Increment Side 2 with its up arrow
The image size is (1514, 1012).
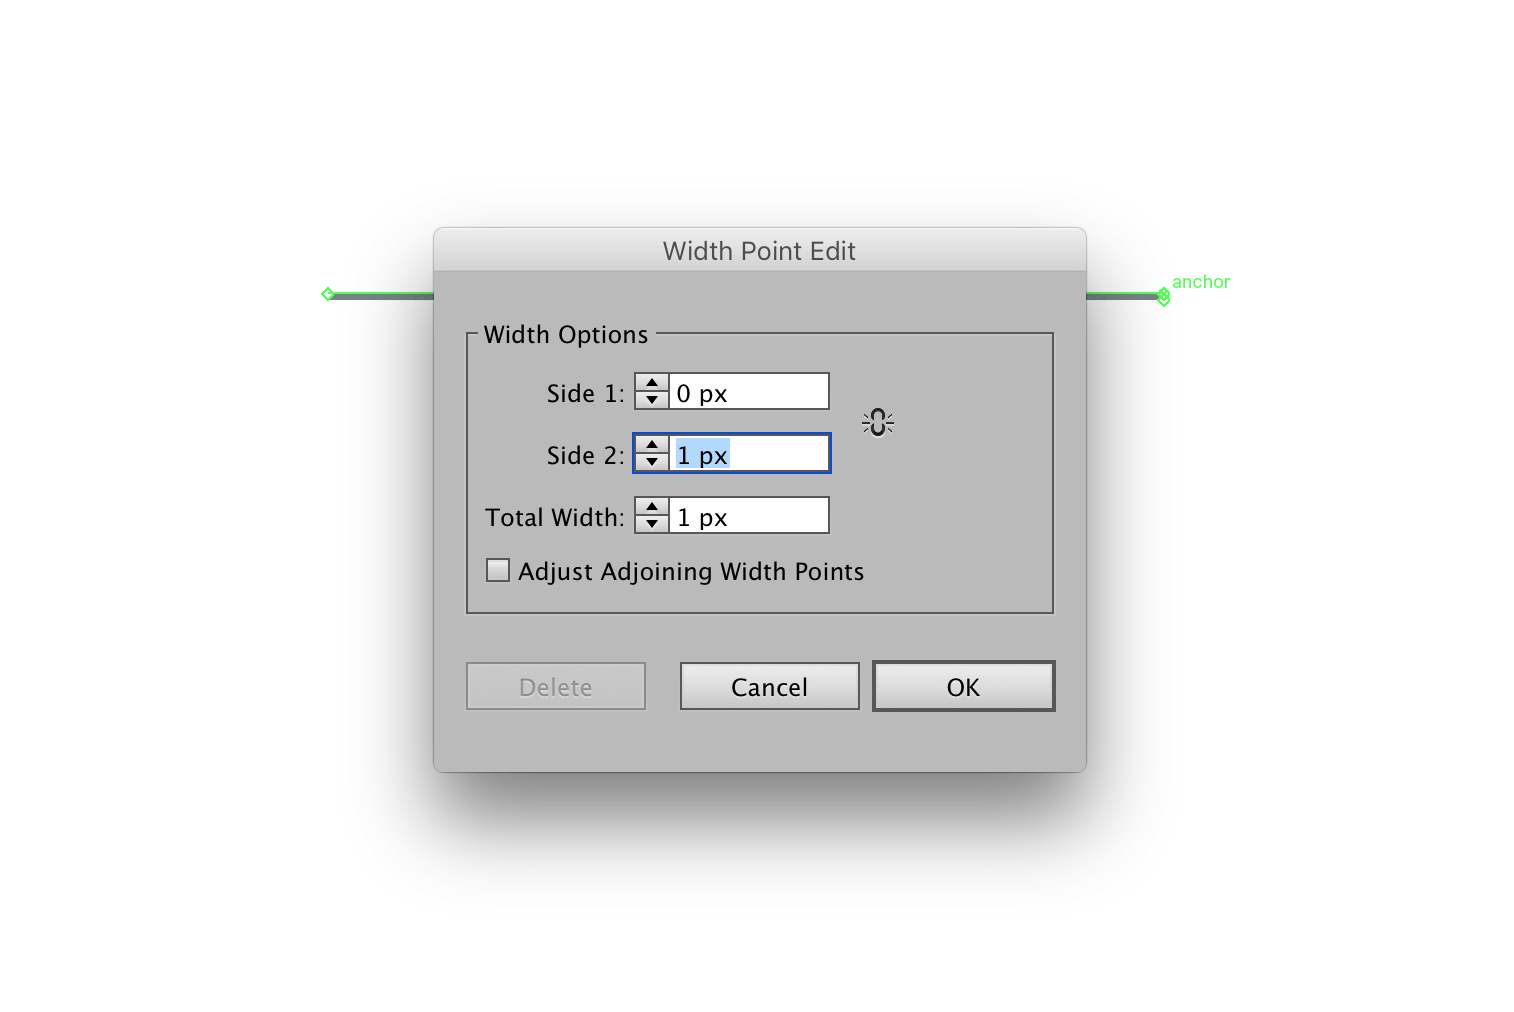651,445
